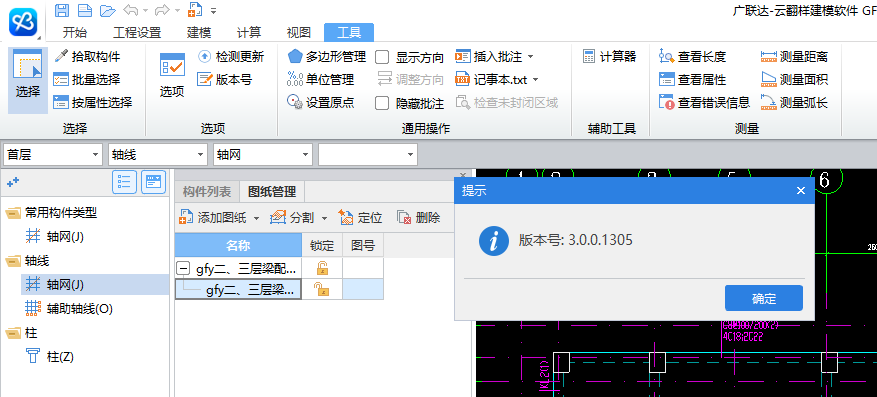Switch to panel view icon

coord(153,182)
